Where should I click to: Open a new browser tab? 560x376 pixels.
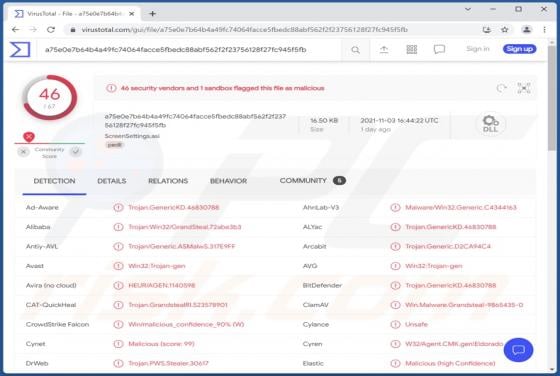point(152,14)
